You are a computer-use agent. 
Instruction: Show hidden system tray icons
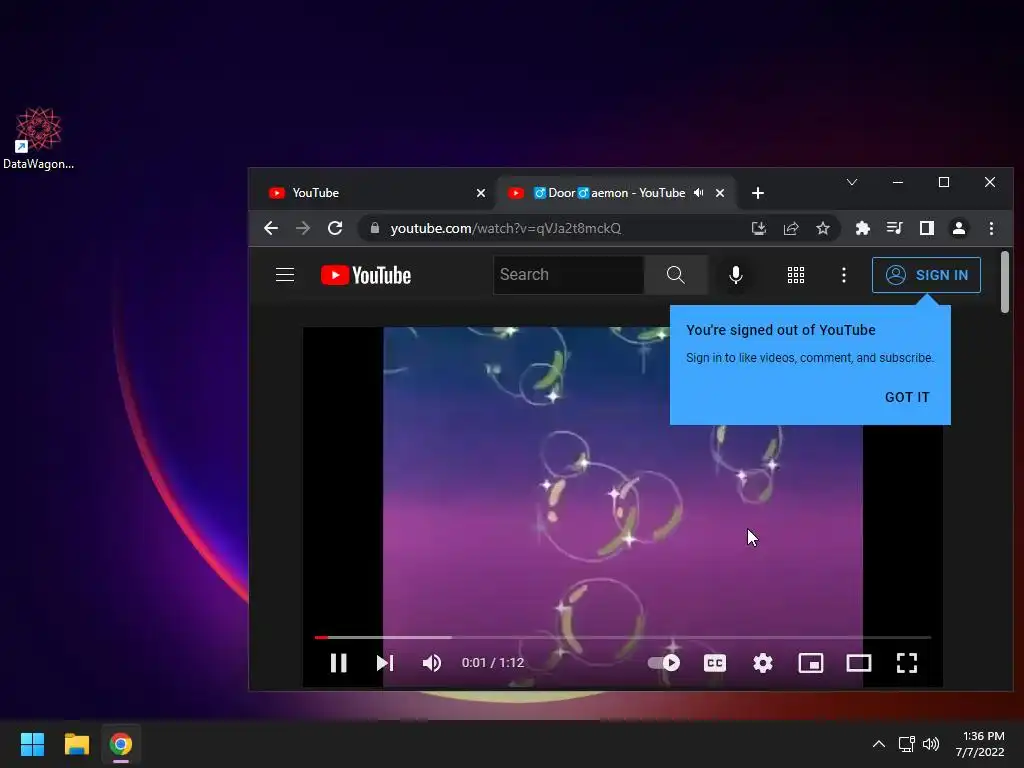879,744
